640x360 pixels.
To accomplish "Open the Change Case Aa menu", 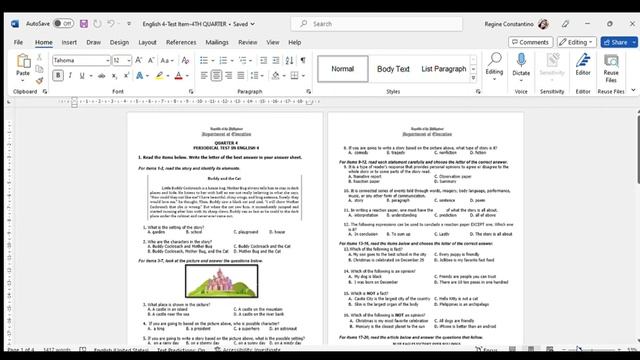I will tap(167, 60).
